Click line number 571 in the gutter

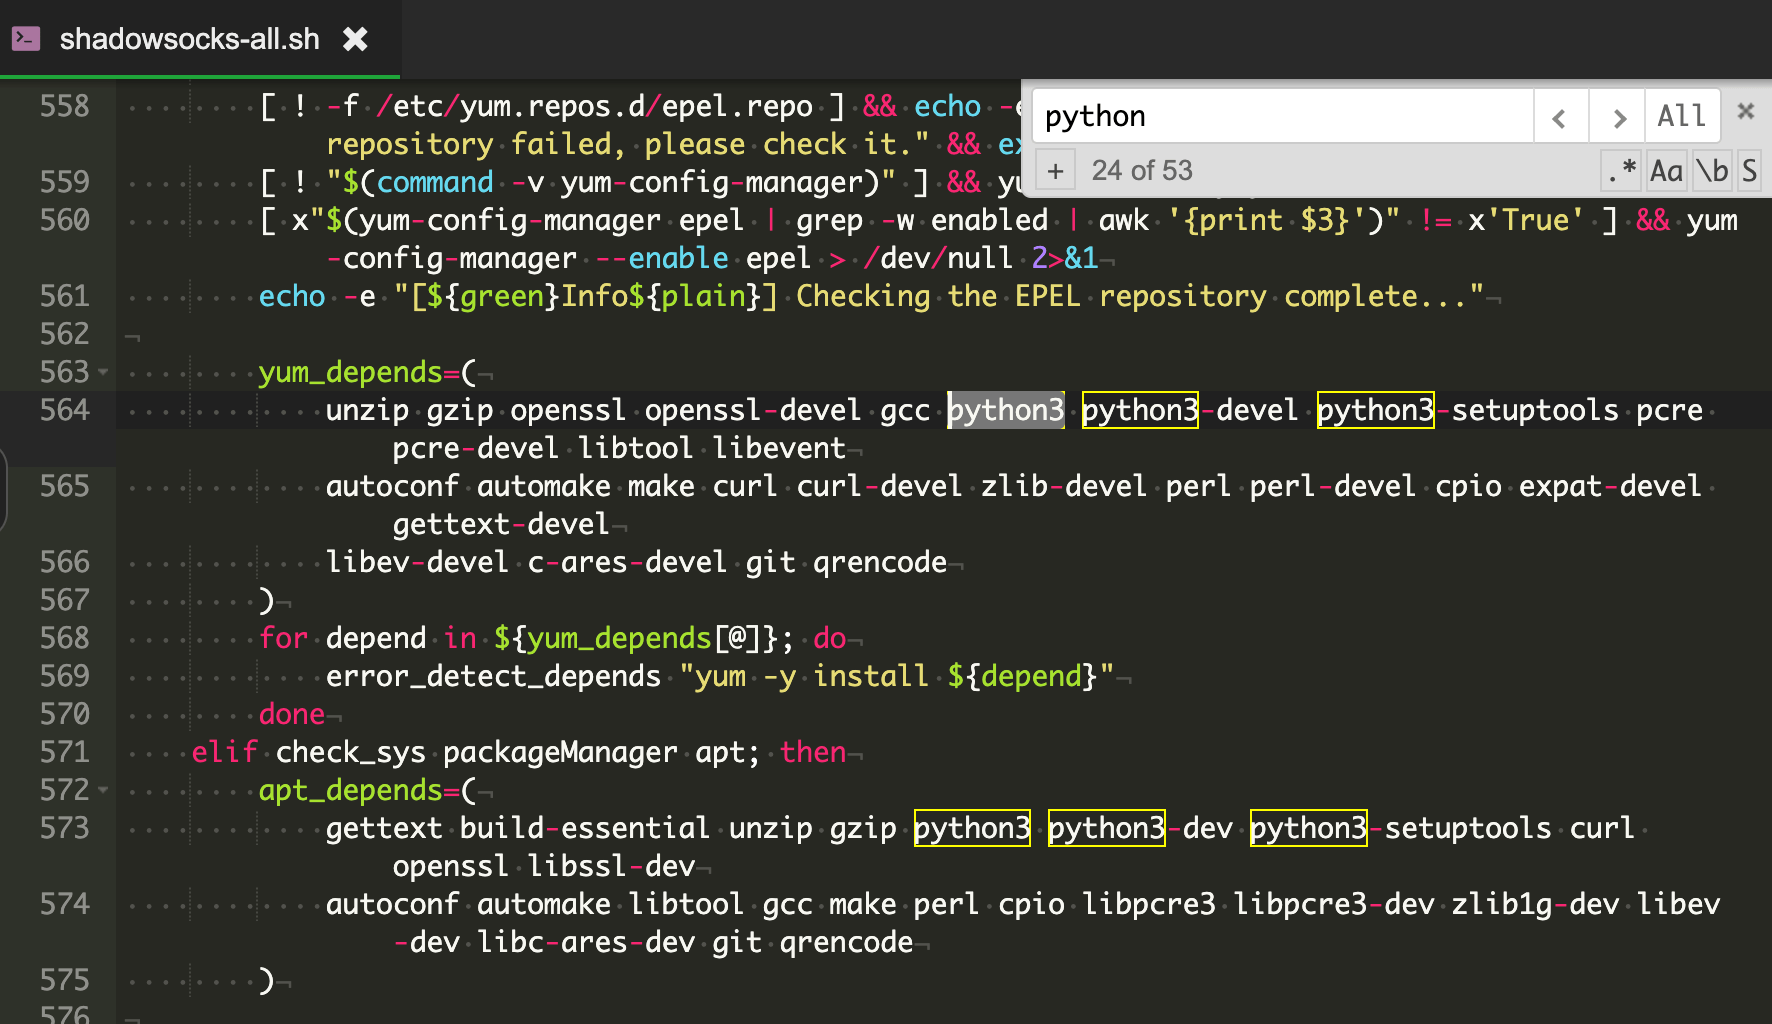[64, 752]
